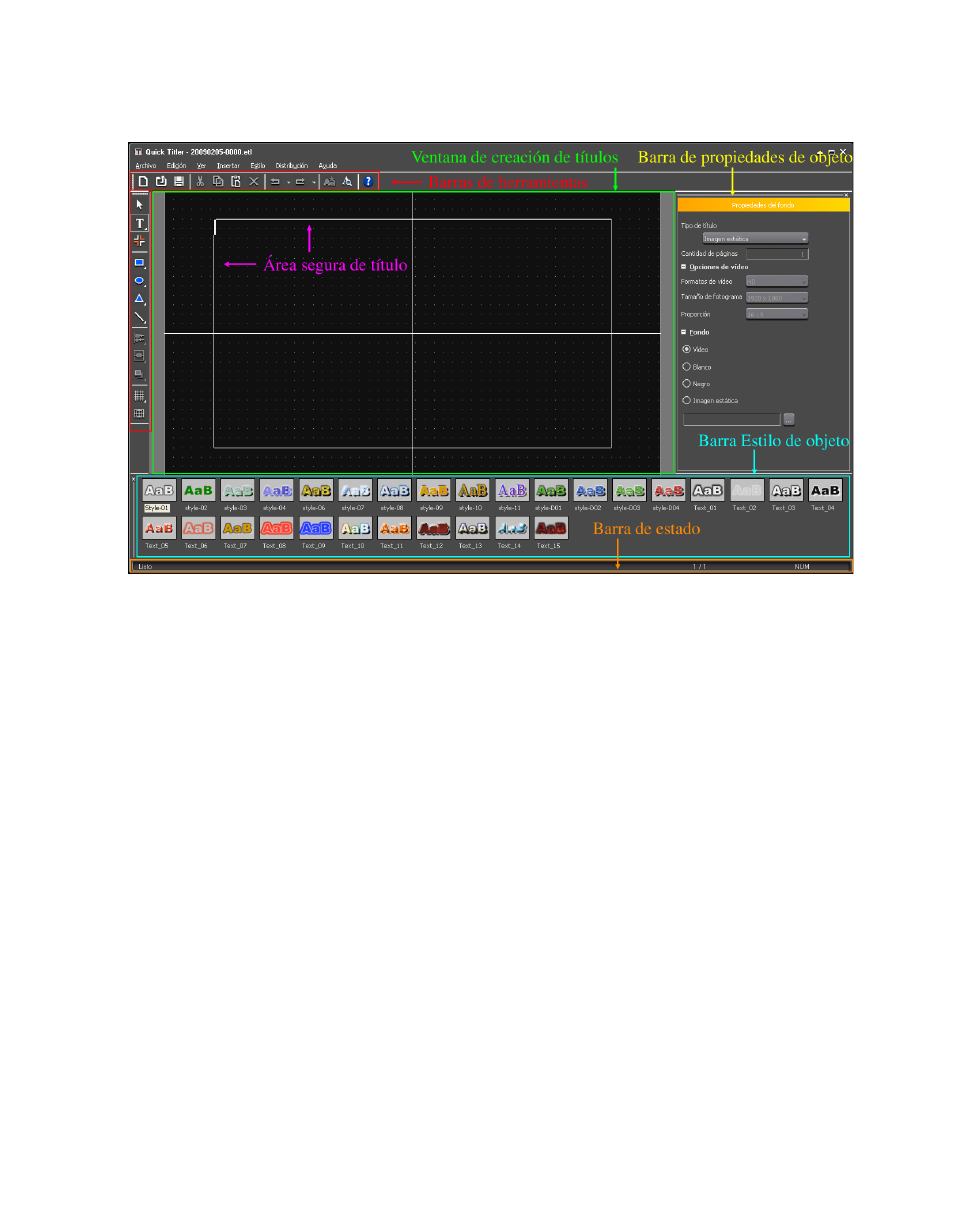Image resolution: width=954 pixels, height=1227 pixels.
Task: Click the browse '...' button
Action: point(789,419)
